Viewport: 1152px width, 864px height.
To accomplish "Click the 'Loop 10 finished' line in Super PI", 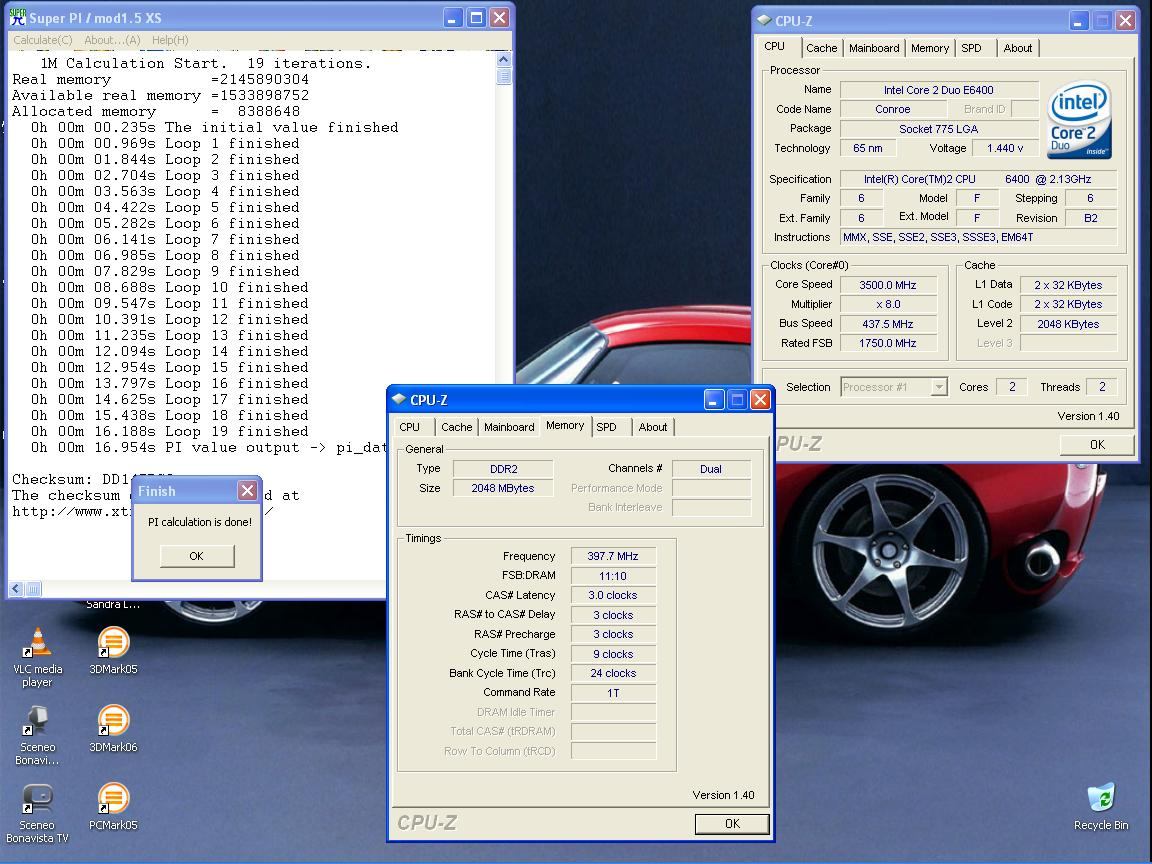I will point(170,287).
